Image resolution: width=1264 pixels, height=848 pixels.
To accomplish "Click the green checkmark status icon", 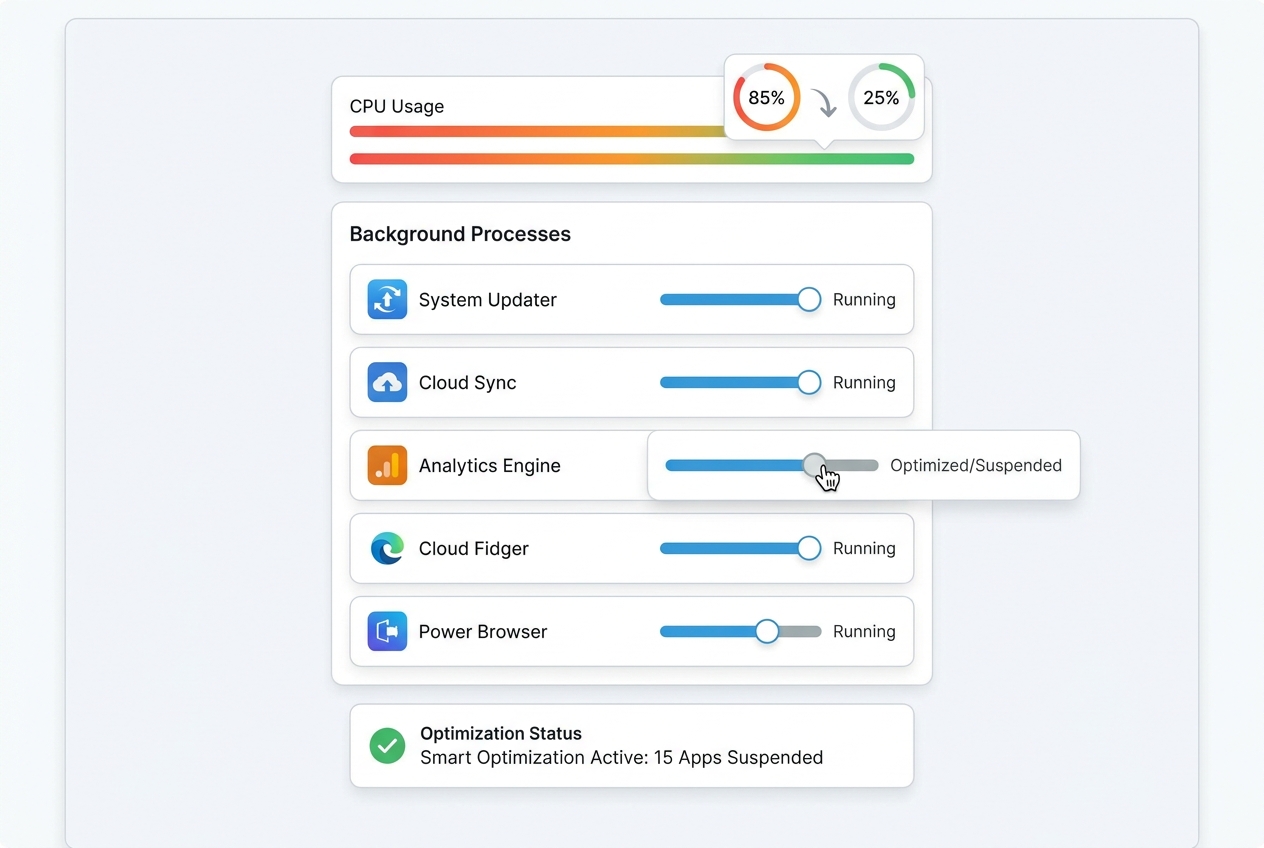I will [388, 745].
